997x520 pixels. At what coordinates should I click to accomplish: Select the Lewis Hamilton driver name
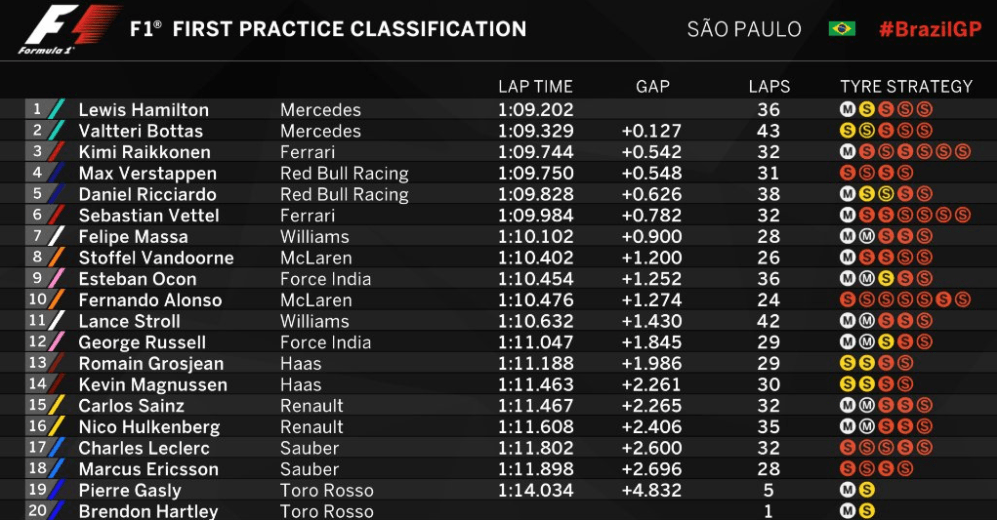click(144, 109)
